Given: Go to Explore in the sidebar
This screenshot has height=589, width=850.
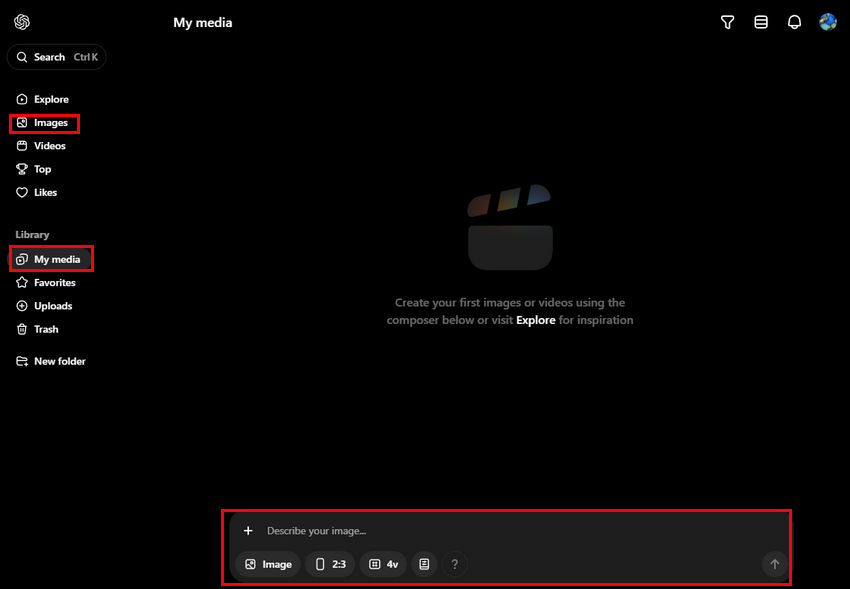Looking at the screenshot, I should coord(43,99).
